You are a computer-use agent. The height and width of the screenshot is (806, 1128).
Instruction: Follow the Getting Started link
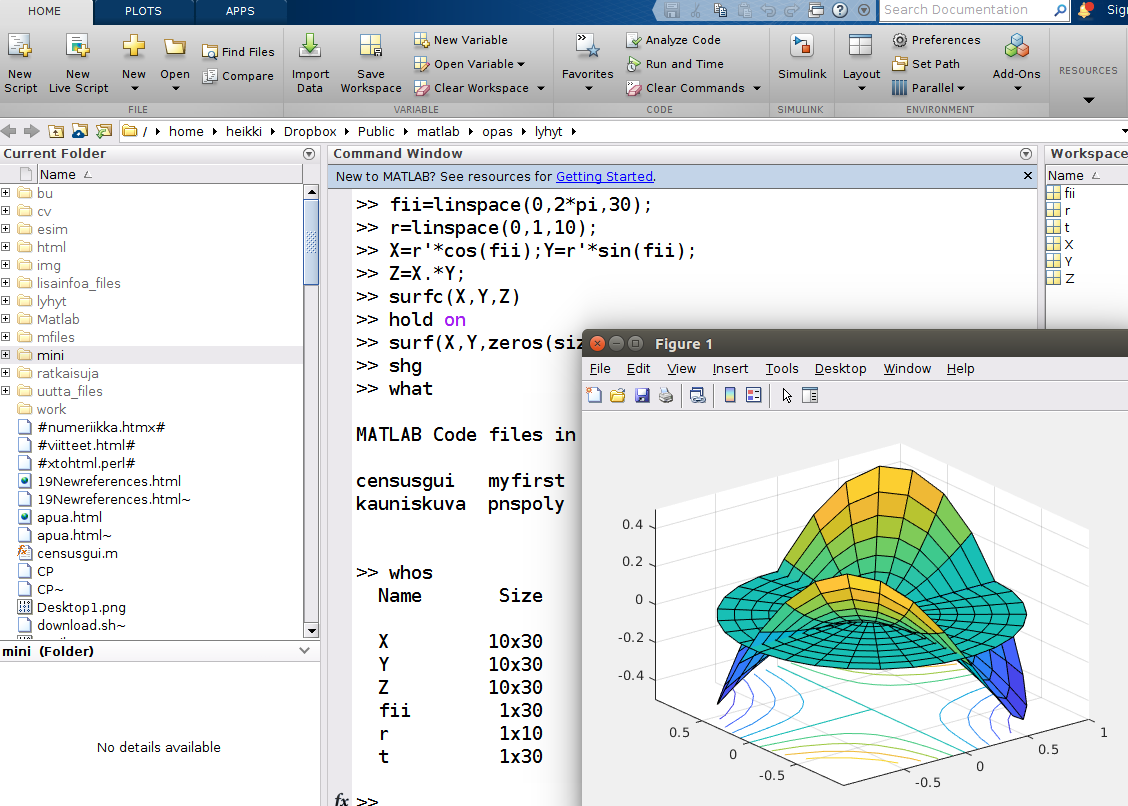point(604,176)
